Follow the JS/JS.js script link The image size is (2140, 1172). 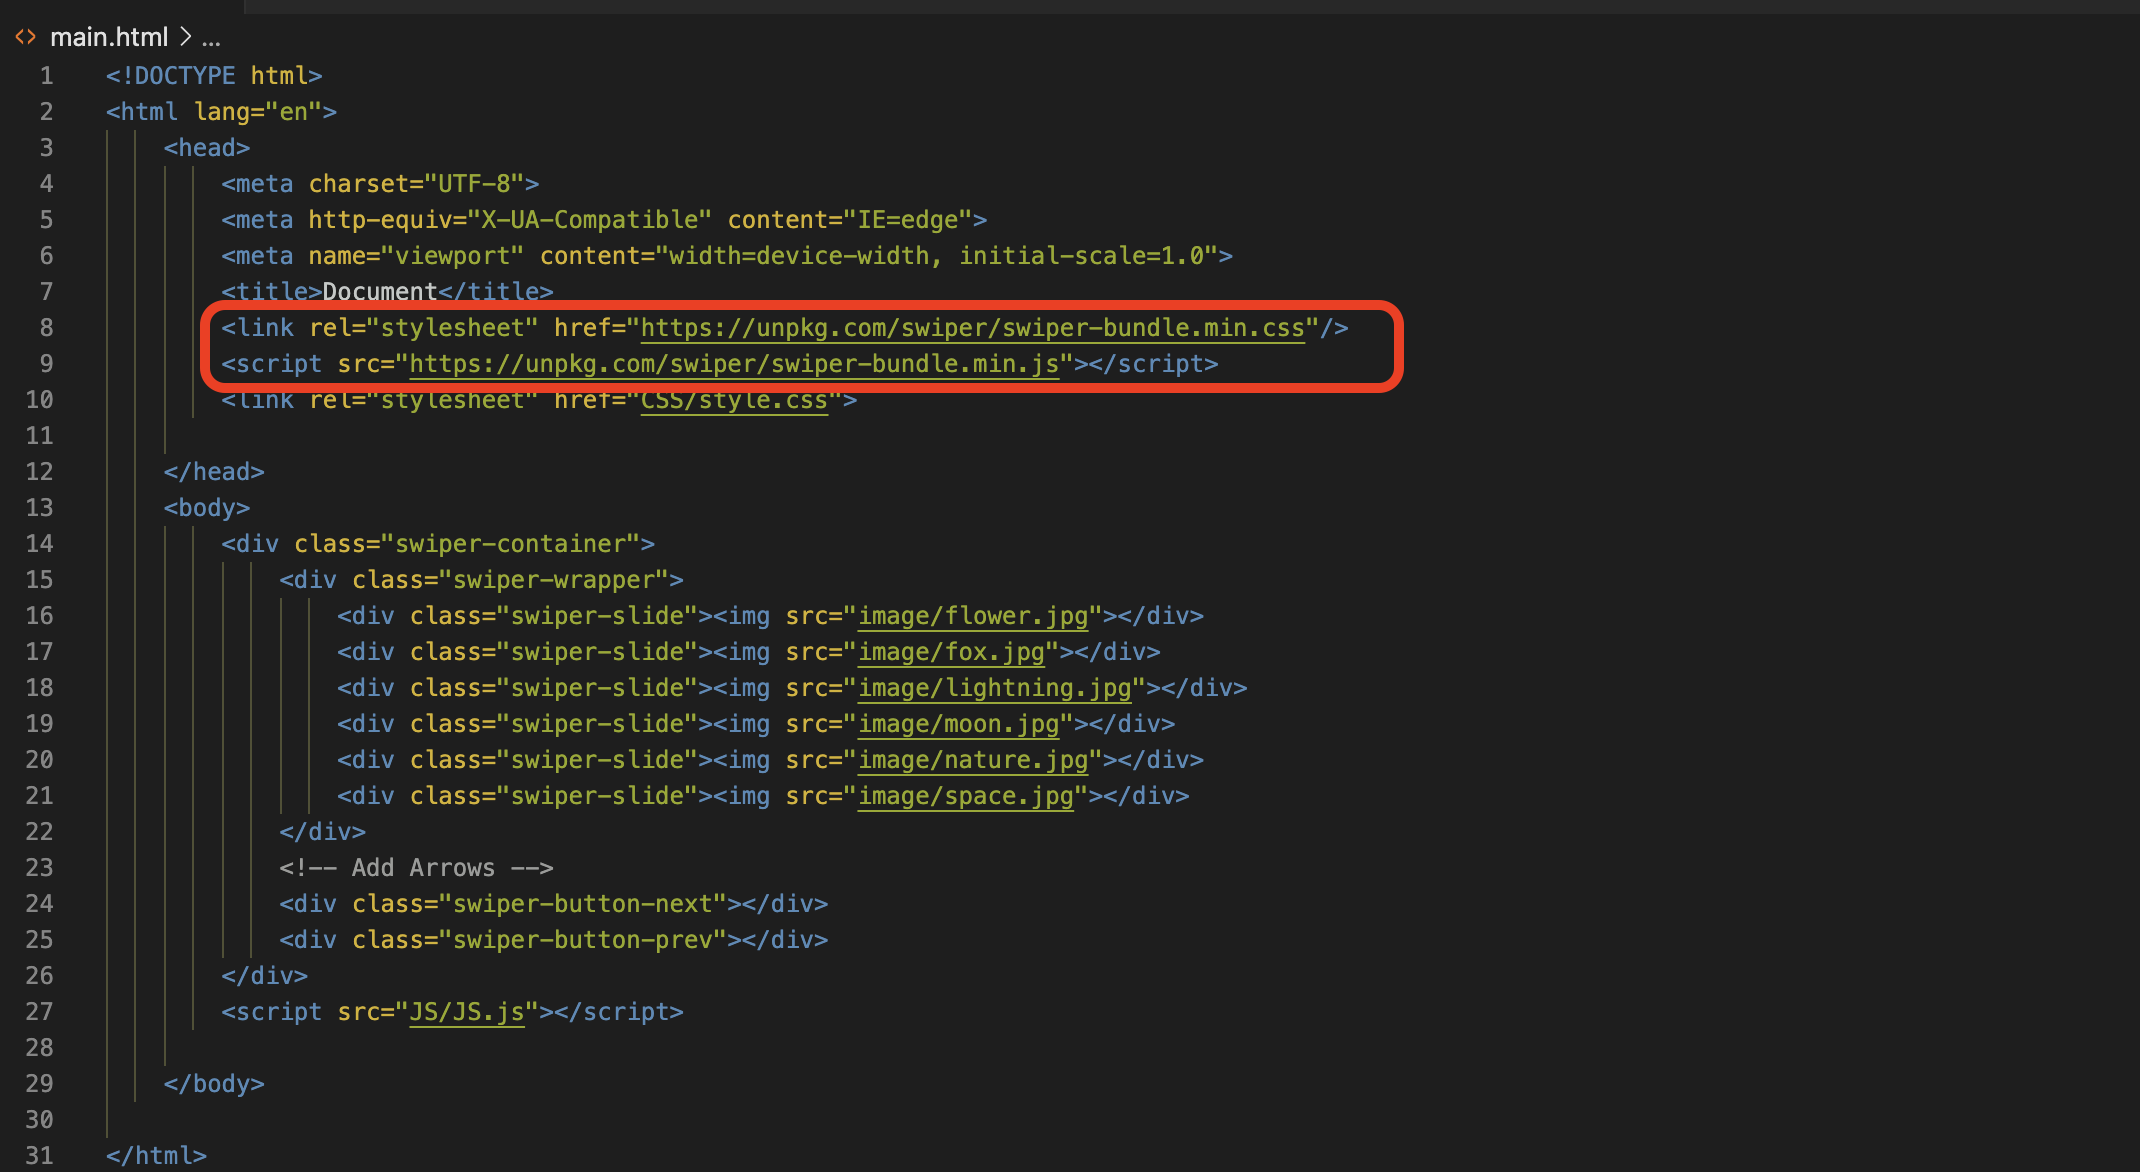coord(466,1012)
